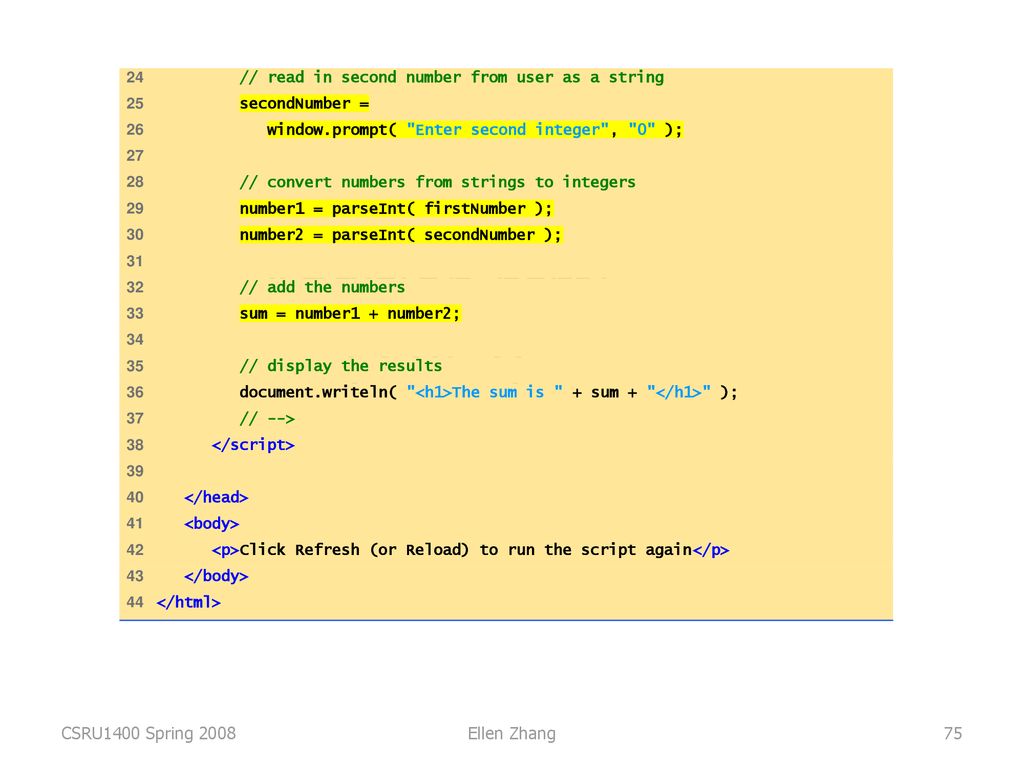The height and width of the screenshot is (768, 1024).
Task: Select 'number1 = parseInt( firstNumber );' line
Action: pos(396,209)
